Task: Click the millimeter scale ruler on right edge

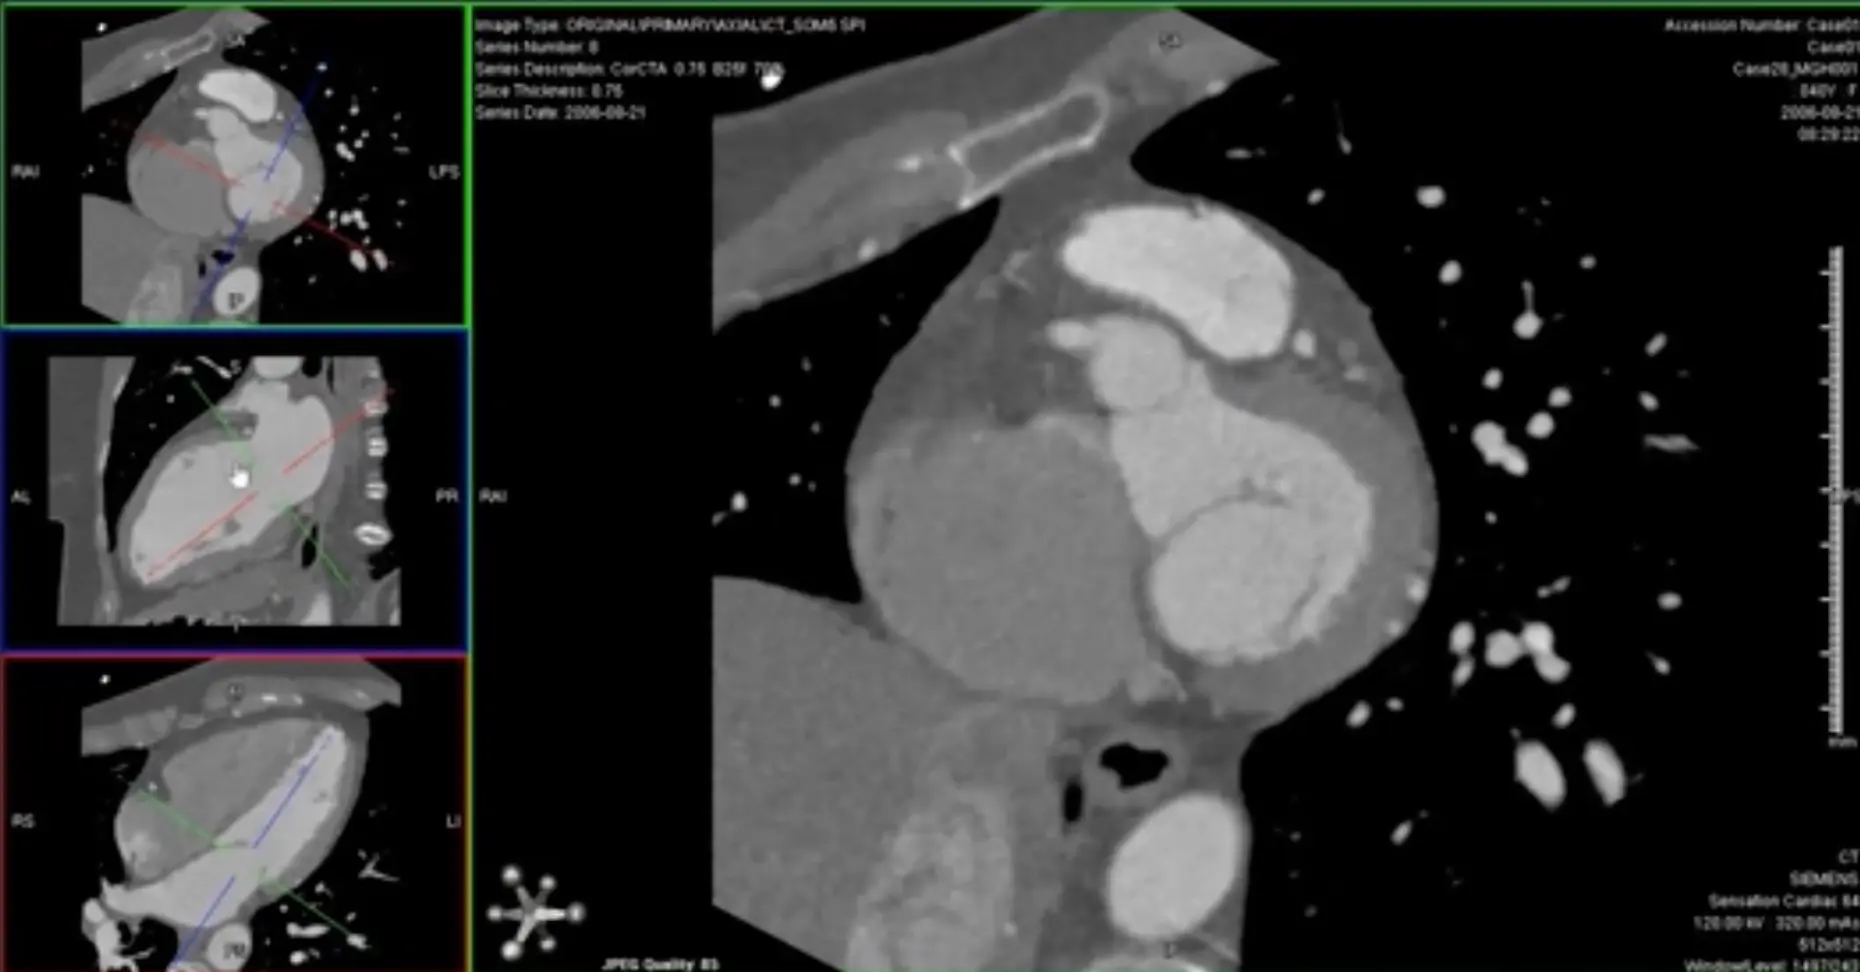Action: (1834, 490)
